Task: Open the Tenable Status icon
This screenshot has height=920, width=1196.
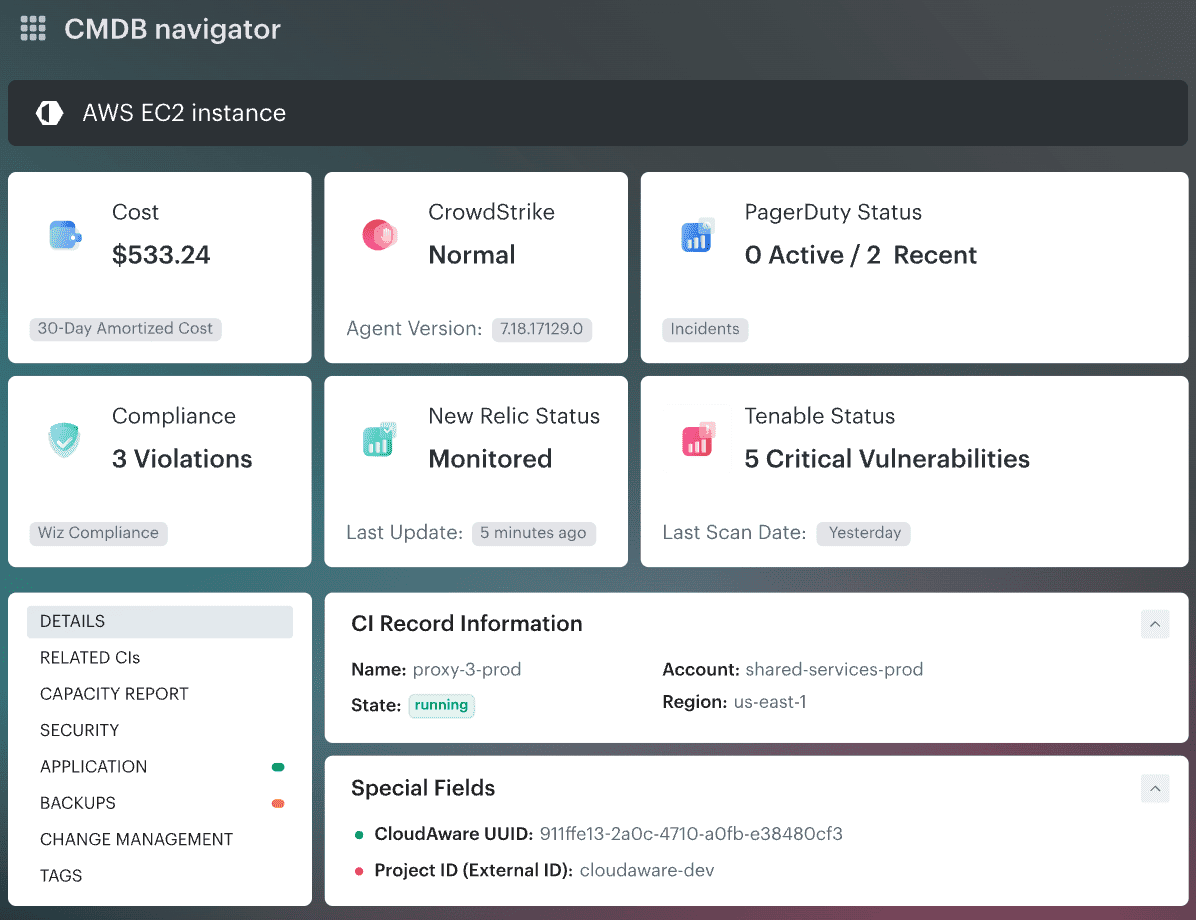Action: 697,438
